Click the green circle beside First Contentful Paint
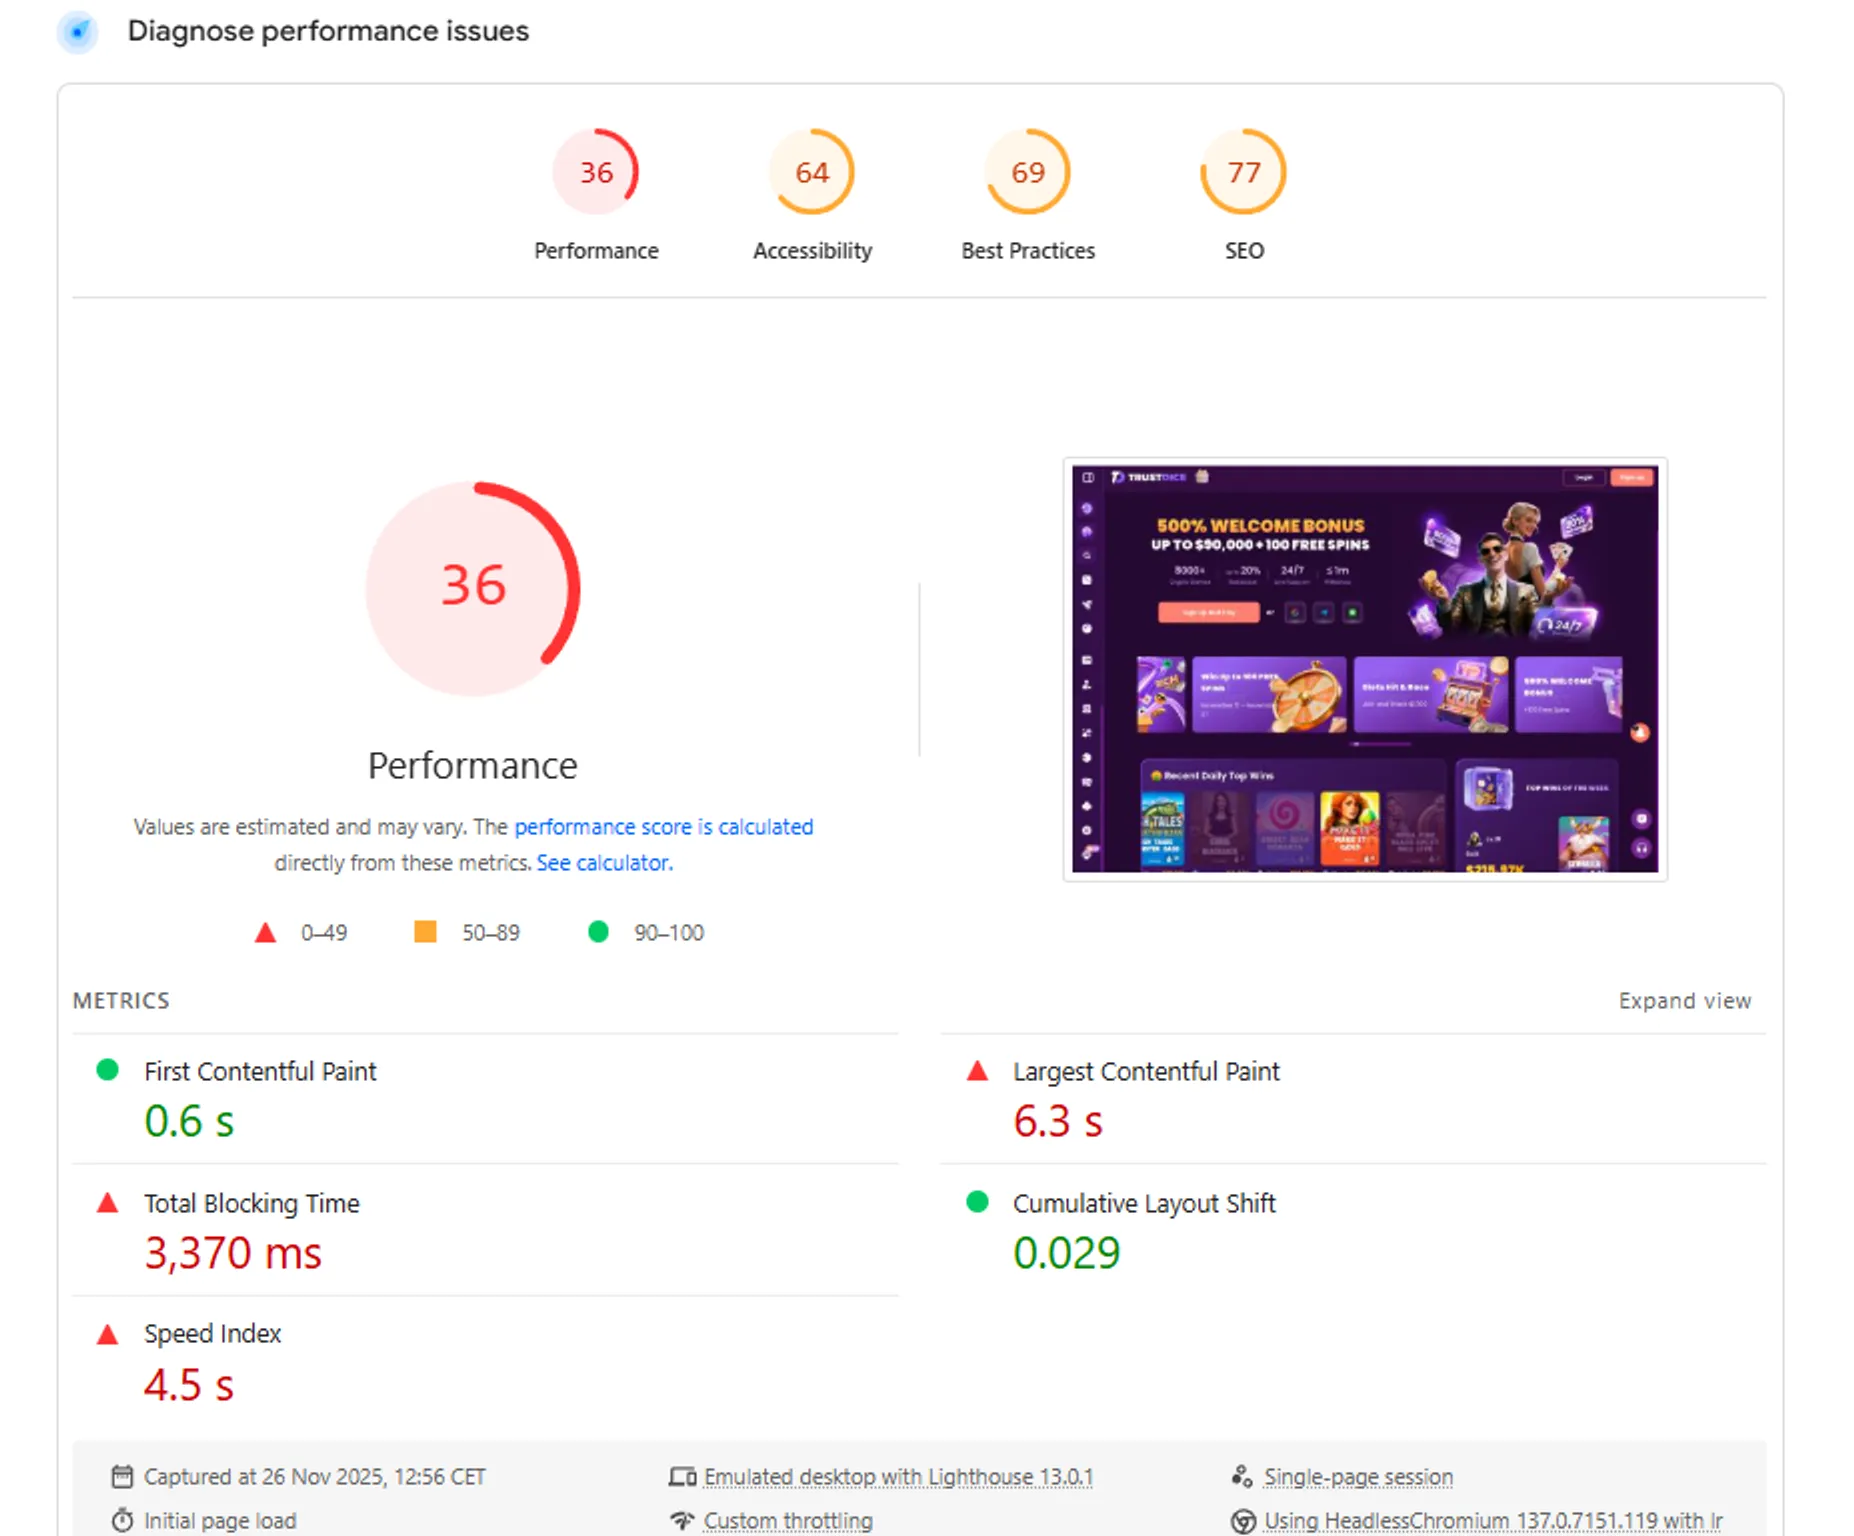Screen dimensions: 1854x1536 pos(107,1070)
